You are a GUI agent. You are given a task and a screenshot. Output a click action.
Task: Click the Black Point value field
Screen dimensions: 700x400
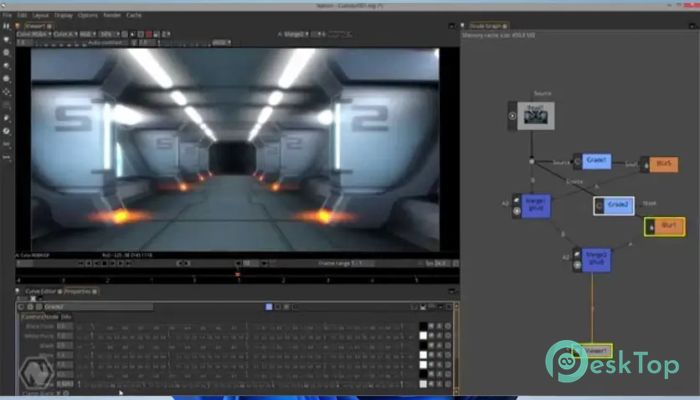pyautogui.click(x=65, y=327)
